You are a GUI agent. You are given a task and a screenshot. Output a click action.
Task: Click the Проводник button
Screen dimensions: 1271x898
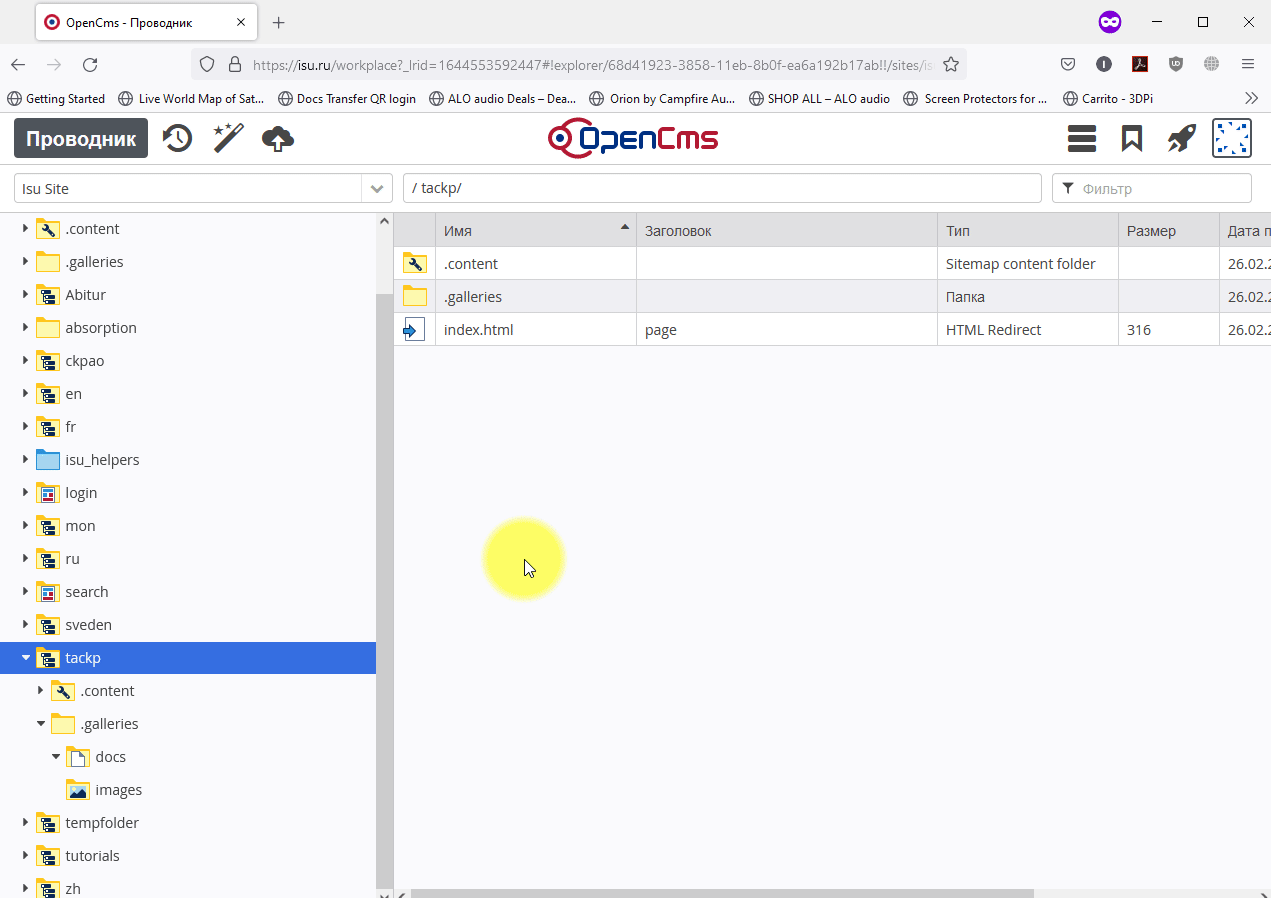point(81,138)
